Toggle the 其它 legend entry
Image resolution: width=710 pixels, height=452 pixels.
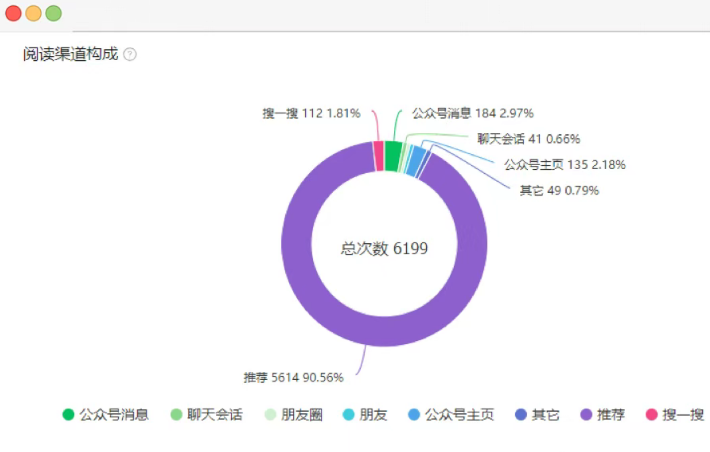(537, 414)
